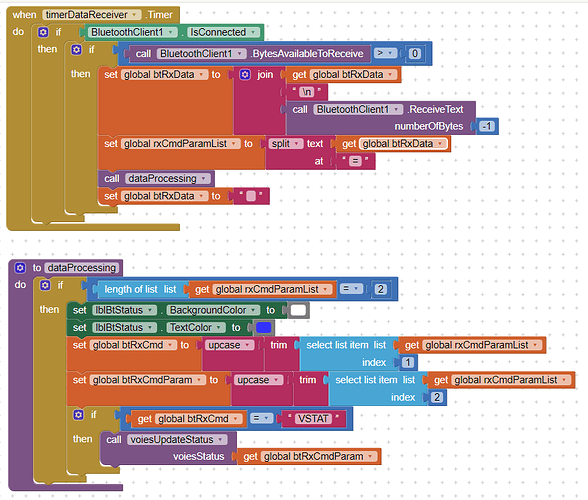Screen dimensions: 588x500
Task: Open BackgroundColor property dropdown
Action: pos(254,310)
